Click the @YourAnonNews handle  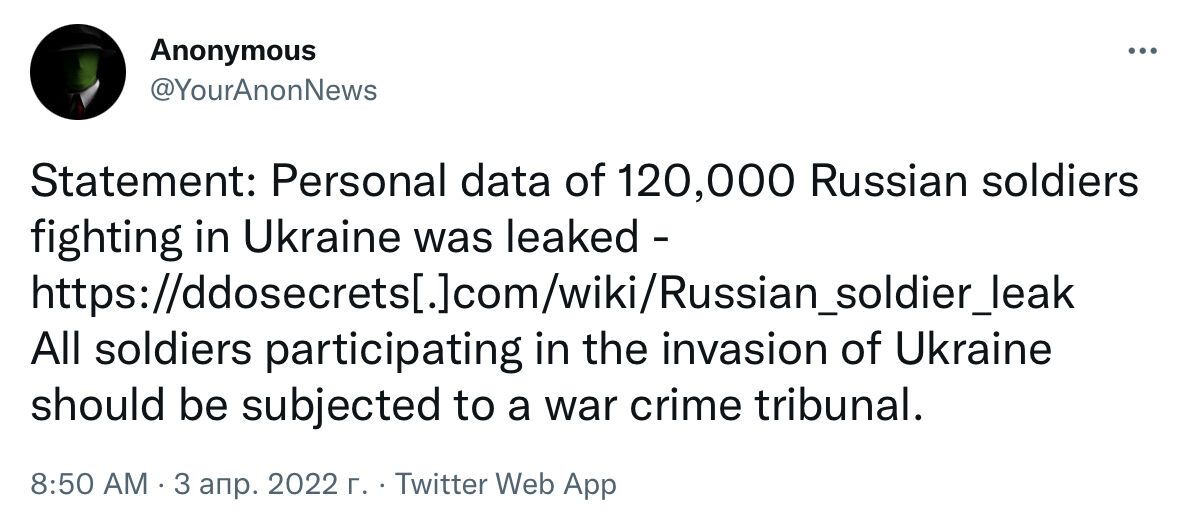tap(263, 90)
